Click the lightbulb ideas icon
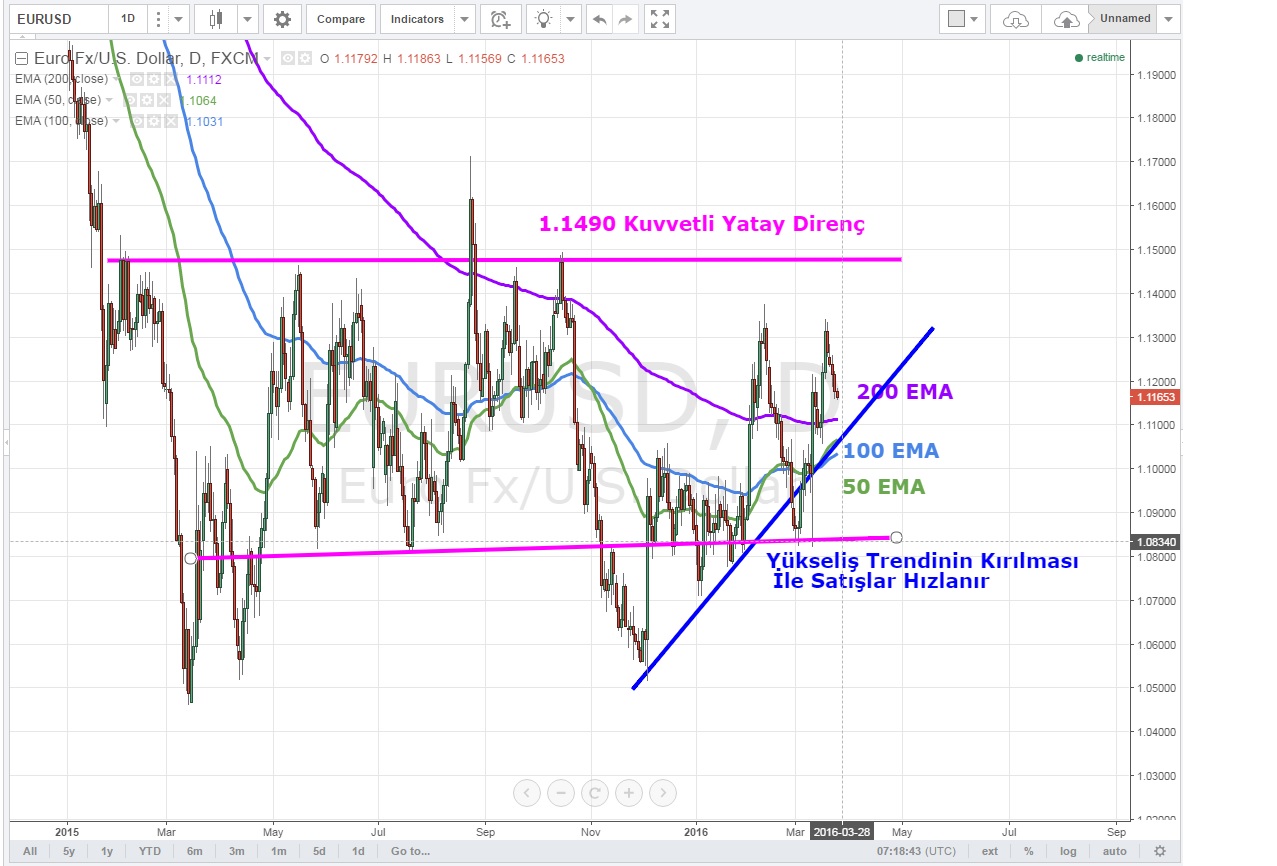 [x=543, y=19]
